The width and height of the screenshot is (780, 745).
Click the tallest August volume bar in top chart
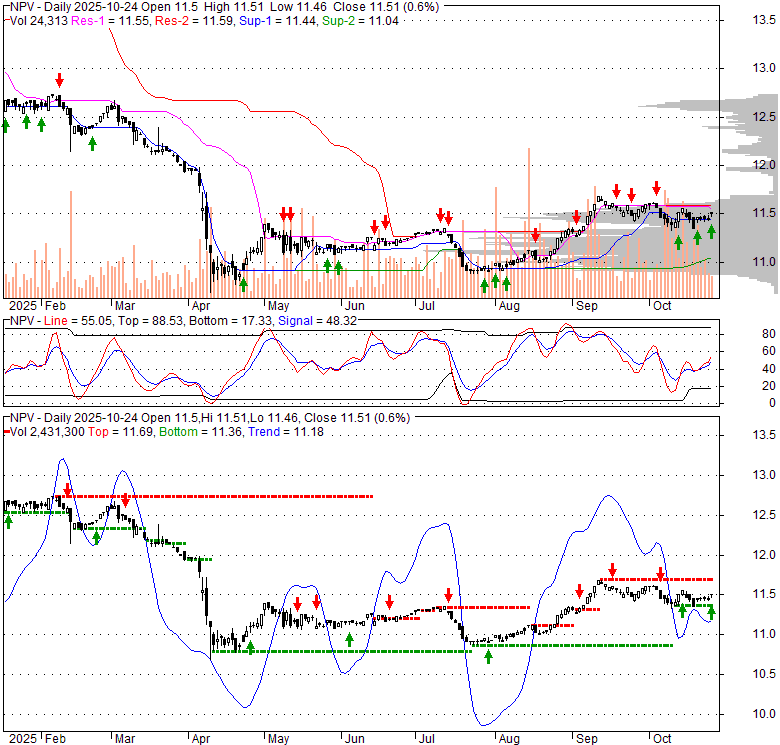click(x=529, y=223)
